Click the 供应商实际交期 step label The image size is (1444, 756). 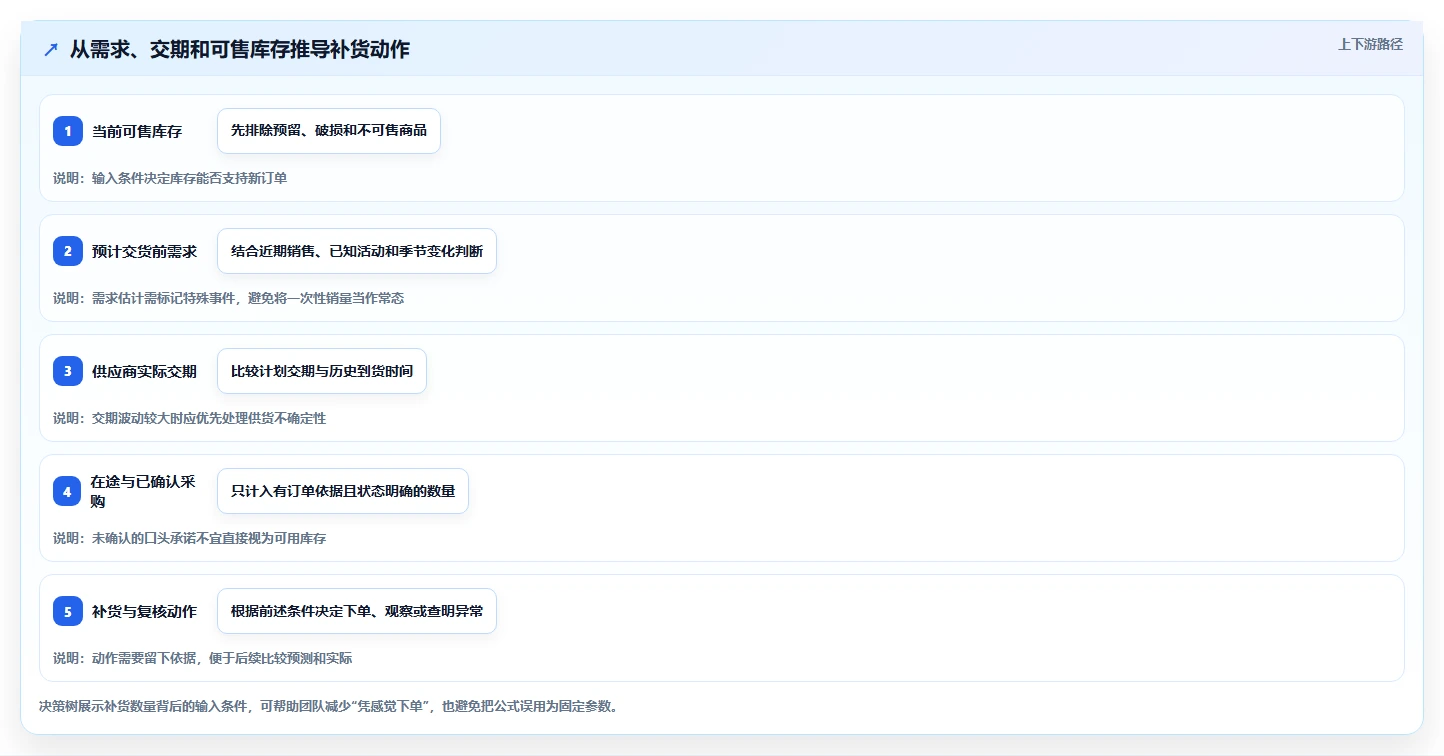[x=144, y=371]
